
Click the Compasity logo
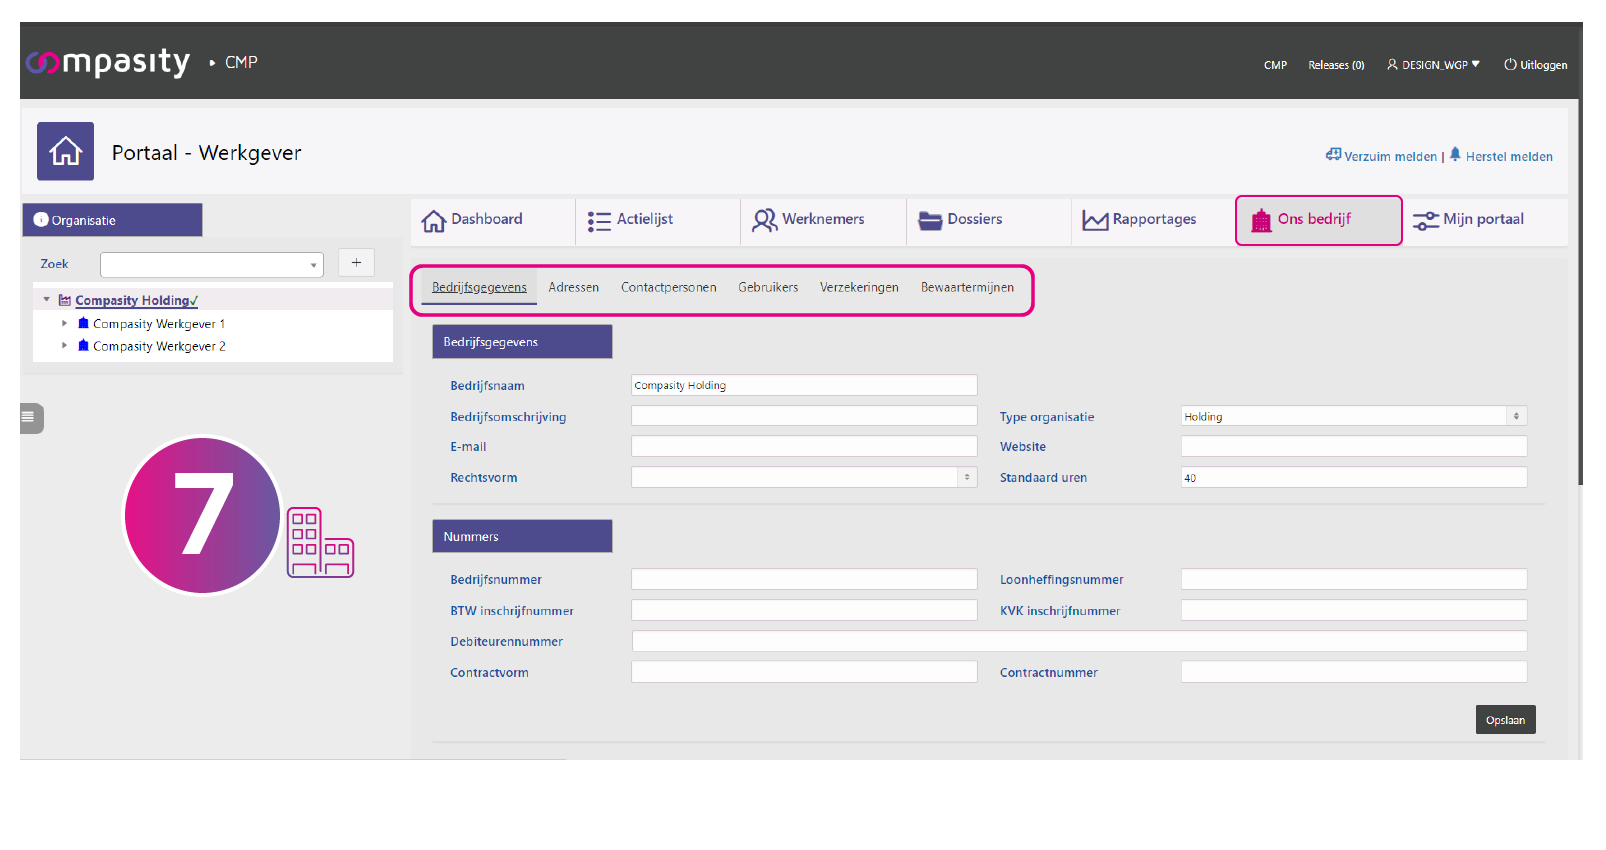[x=108, y=62]
